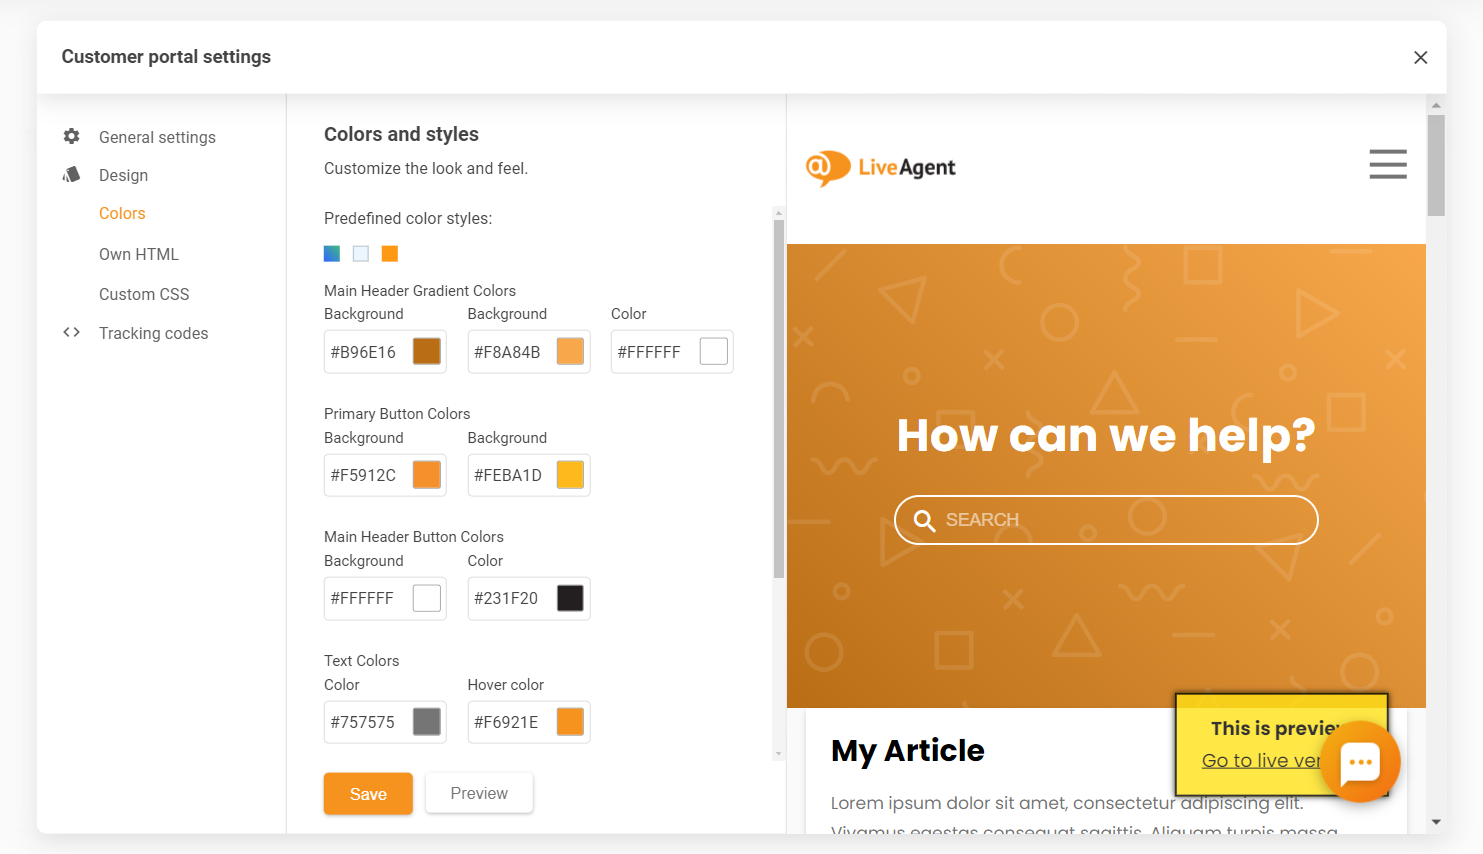The height and width of the screenshot is (854, 1483).
Task: Open the #231F20 header button color swatch
Action: (570, 598)
